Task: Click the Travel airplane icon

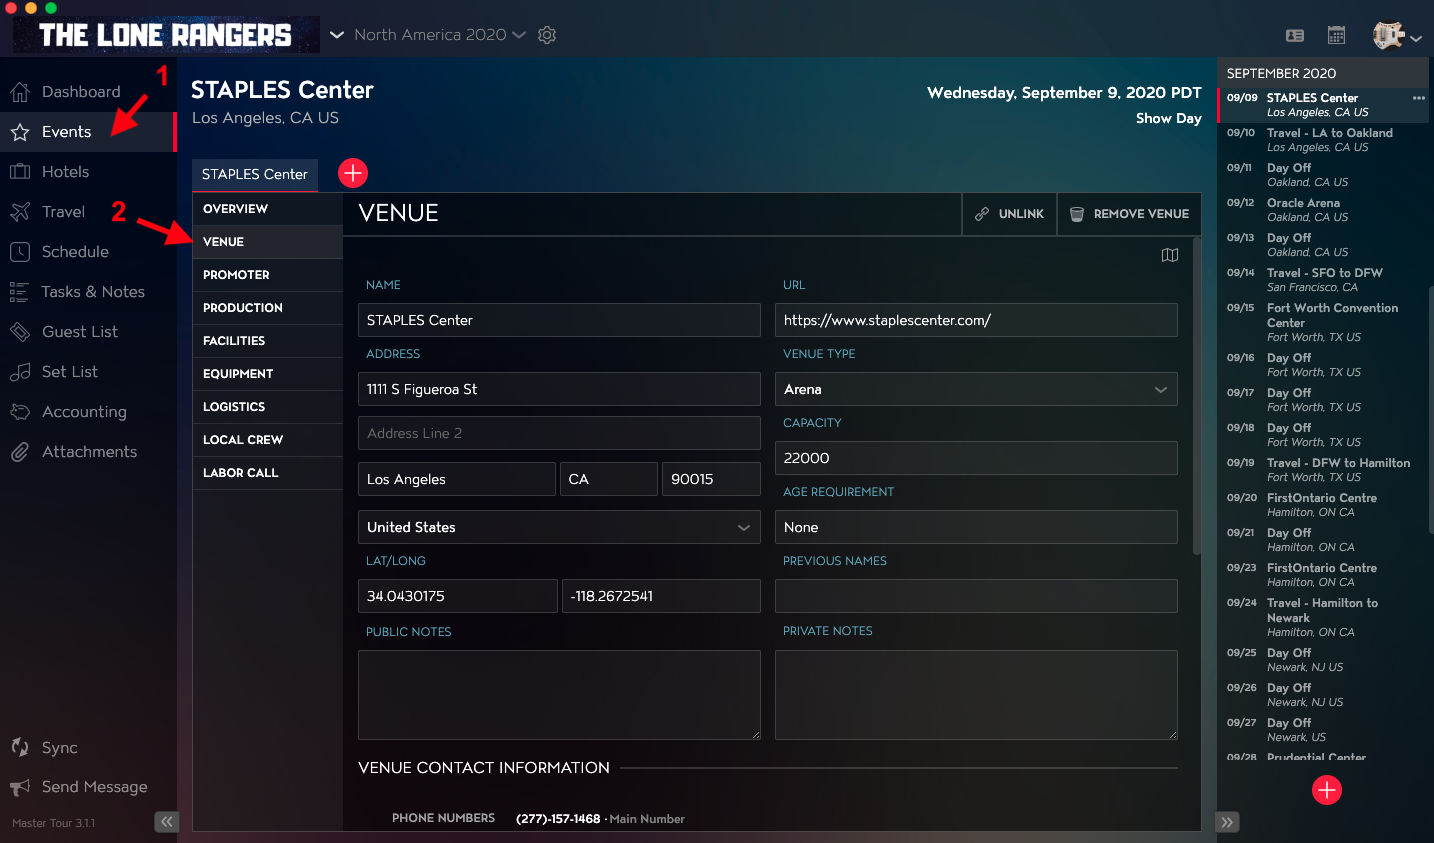Action: point(20,212)
